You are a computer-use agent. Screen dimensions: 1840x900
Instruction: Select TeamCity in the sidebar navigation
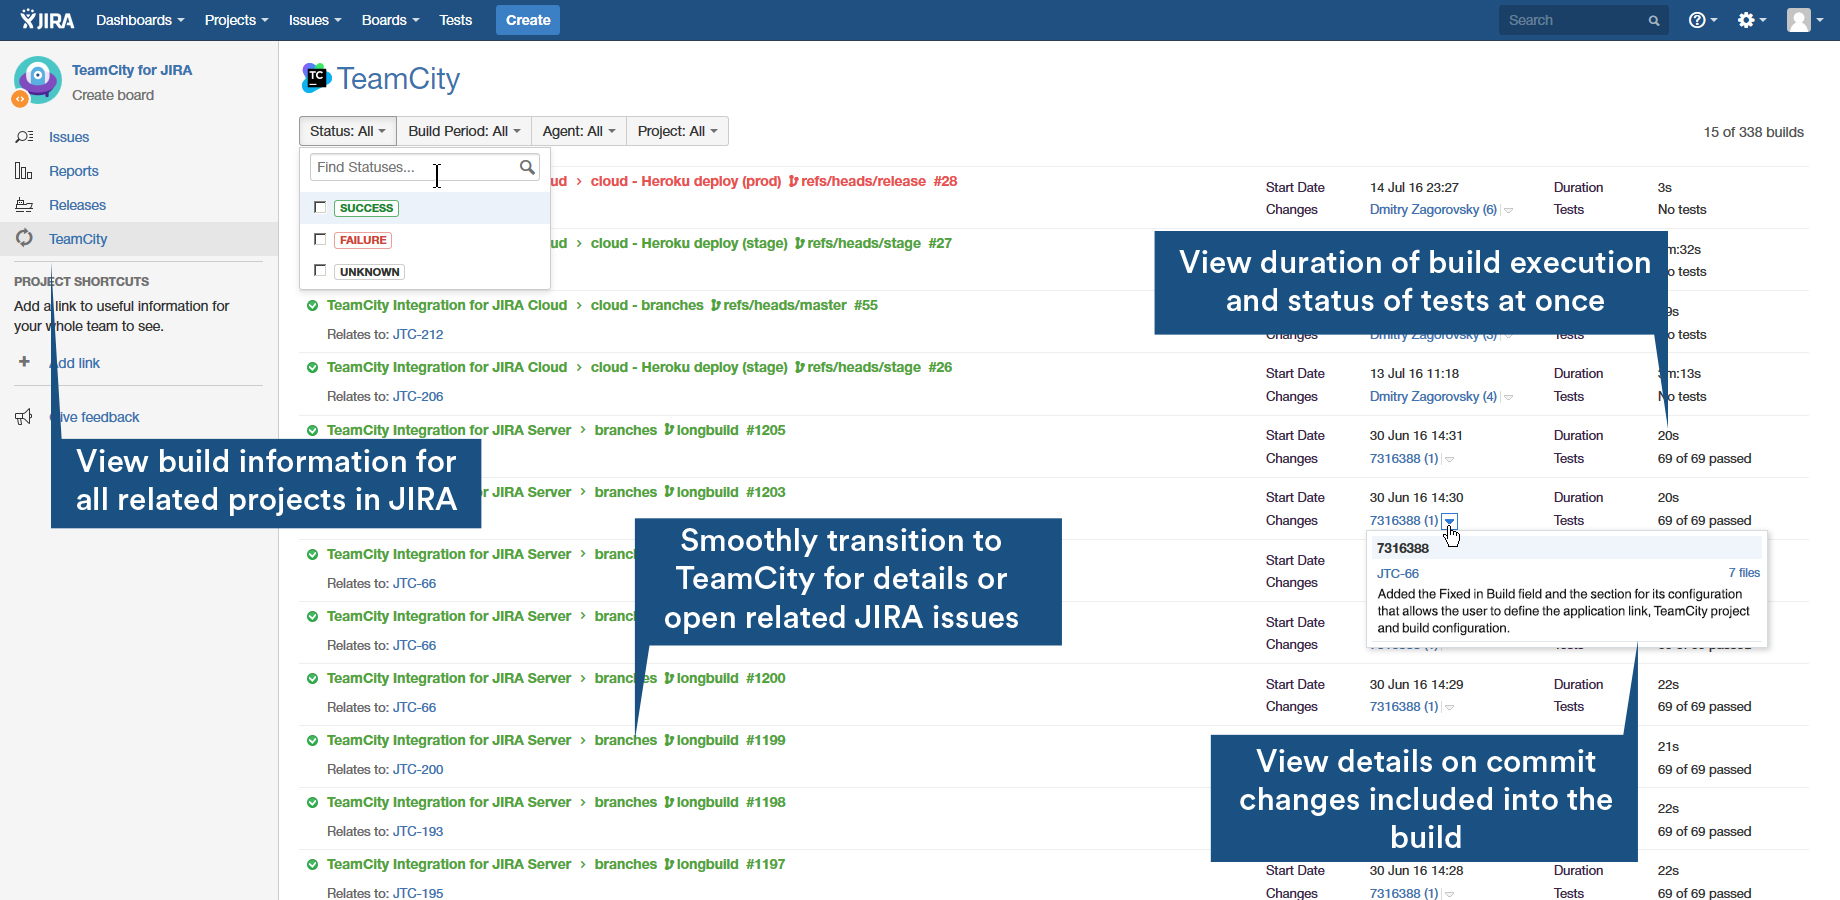pyautogui.click(x=139, y=239)
